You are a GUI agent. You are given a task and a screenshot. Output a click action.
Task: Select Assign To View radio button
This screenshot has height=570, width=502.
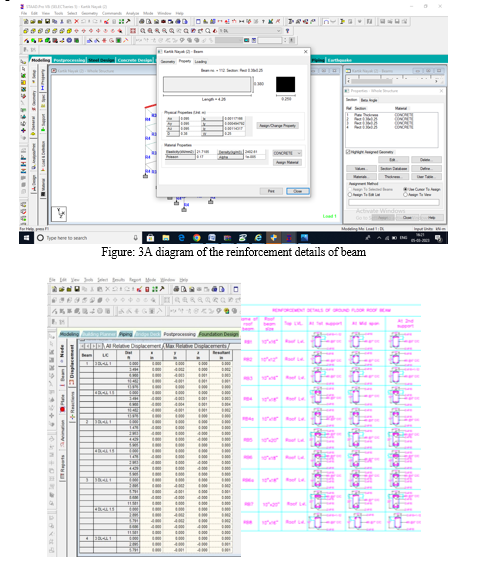[x=405, y=195]
